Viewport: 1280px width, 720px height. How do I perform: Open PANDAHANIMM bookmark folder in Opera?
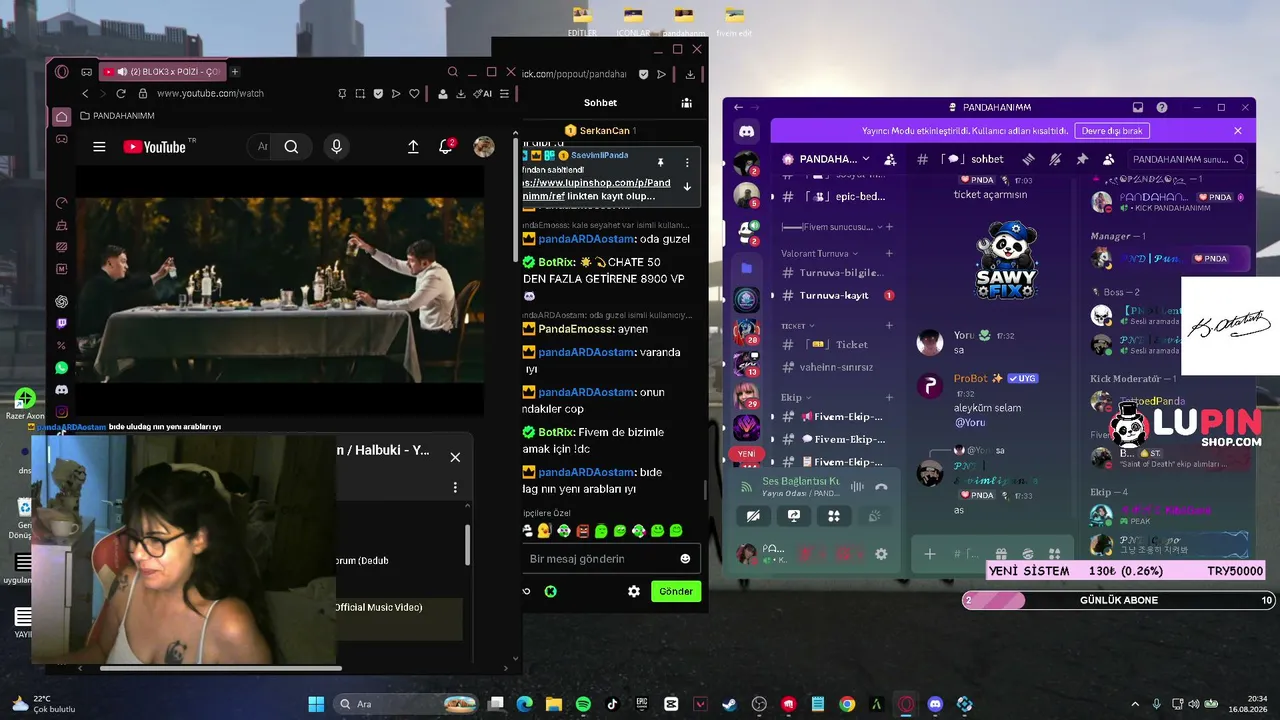pyautogui.click(x=116, y=116)
